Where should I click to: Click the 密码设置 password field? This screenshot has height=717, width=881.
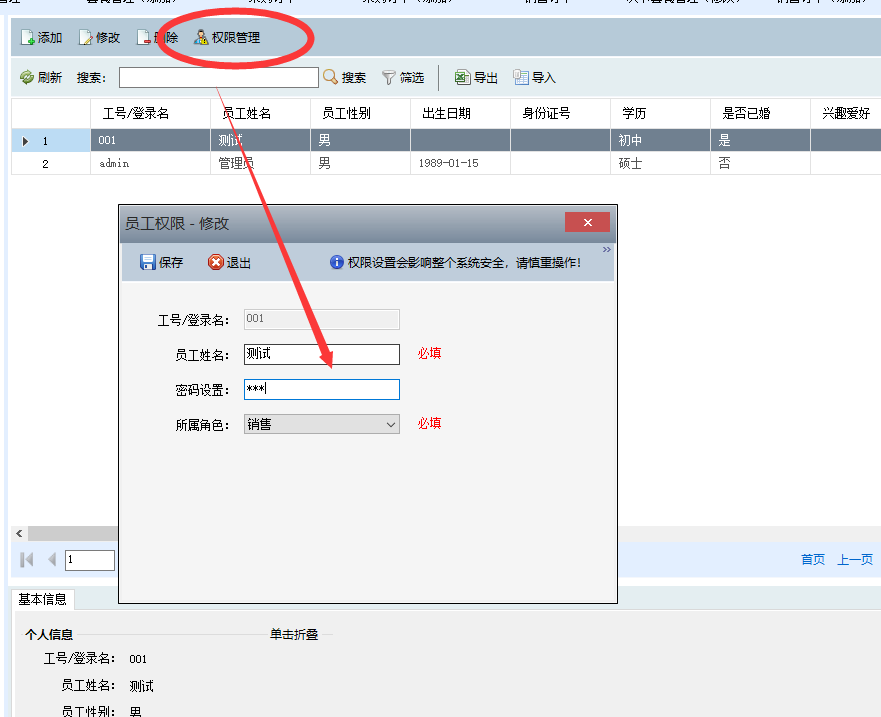pyautogui.click(x=322, y=390)
